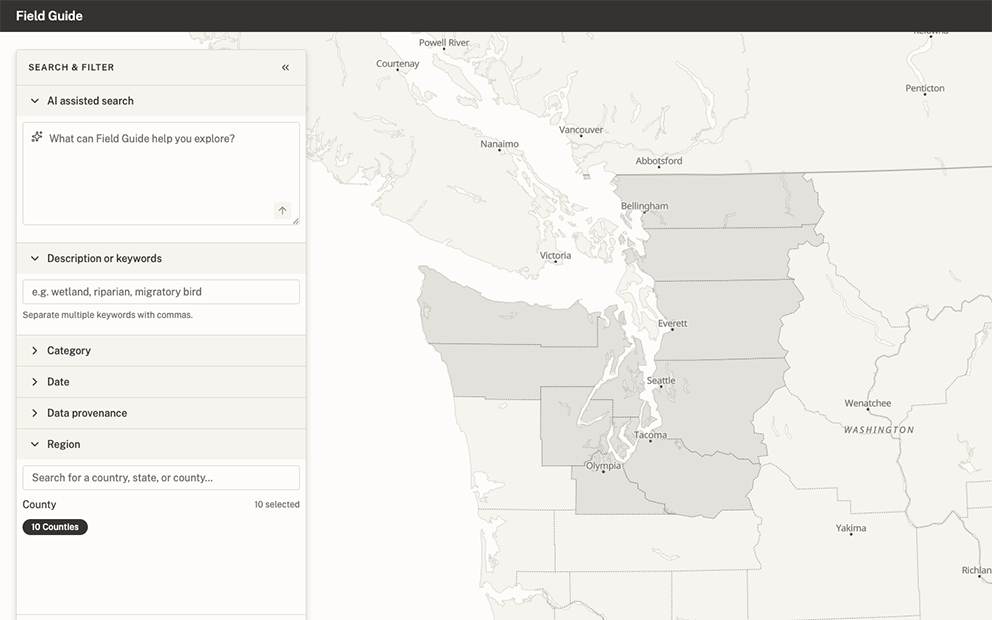Image resolution: width=992 pixels, height=620 pixels.
Task: Click the 10 Counties chip
Action: [55, 527]
